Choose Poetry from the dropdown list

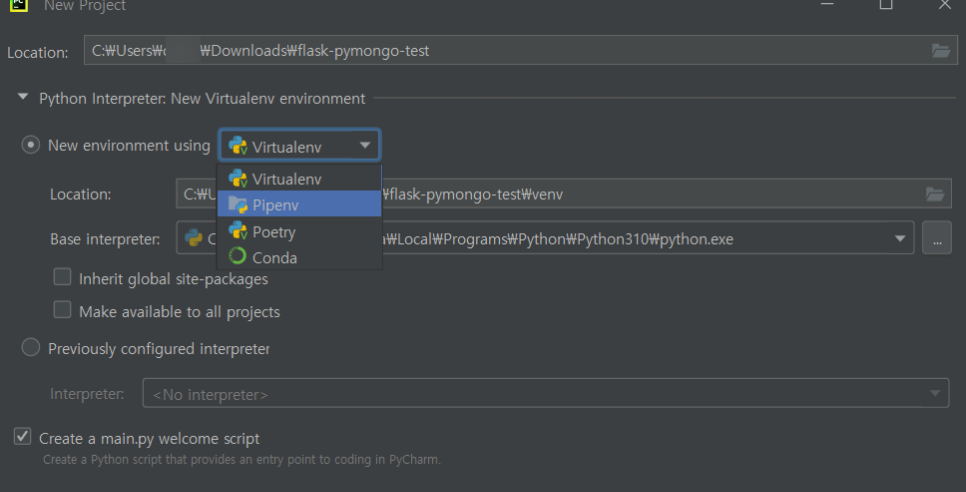click(x=299, y=232)
